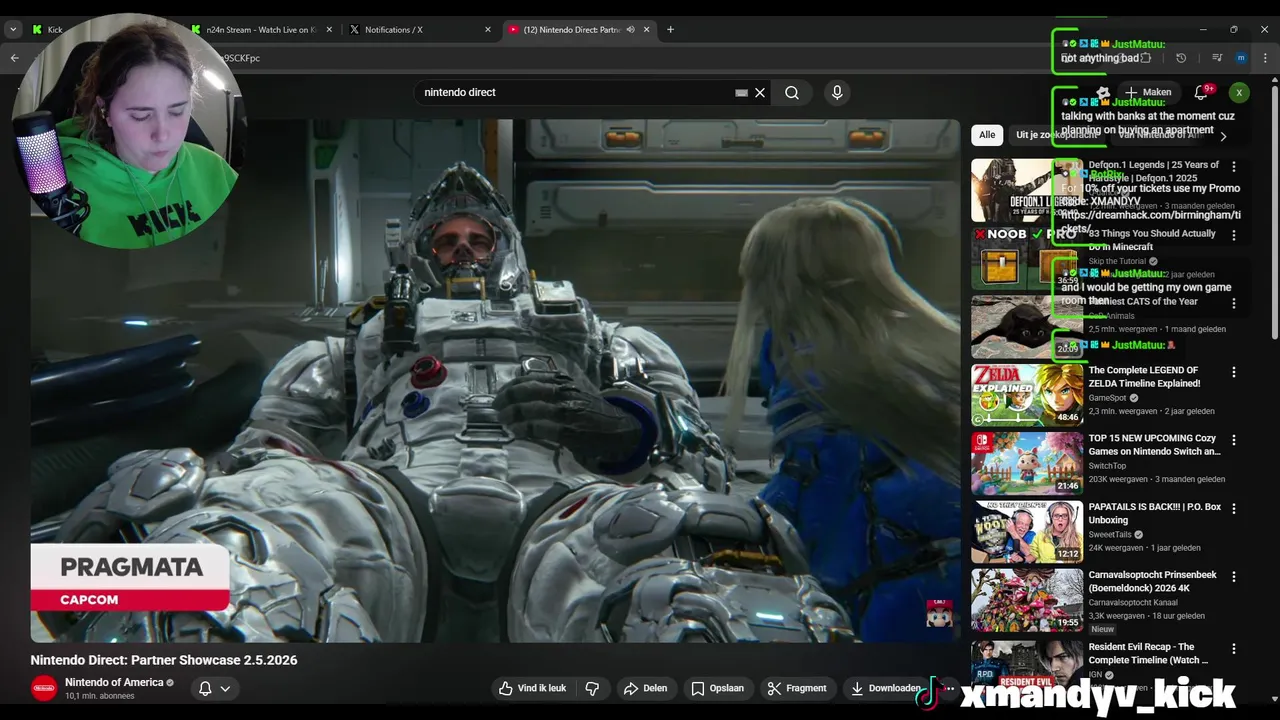The height and width of the screenshot is (720, 1280).
Task: Go back with the browser back arrow
Action: pyautogui.click(x=14, y=58)
